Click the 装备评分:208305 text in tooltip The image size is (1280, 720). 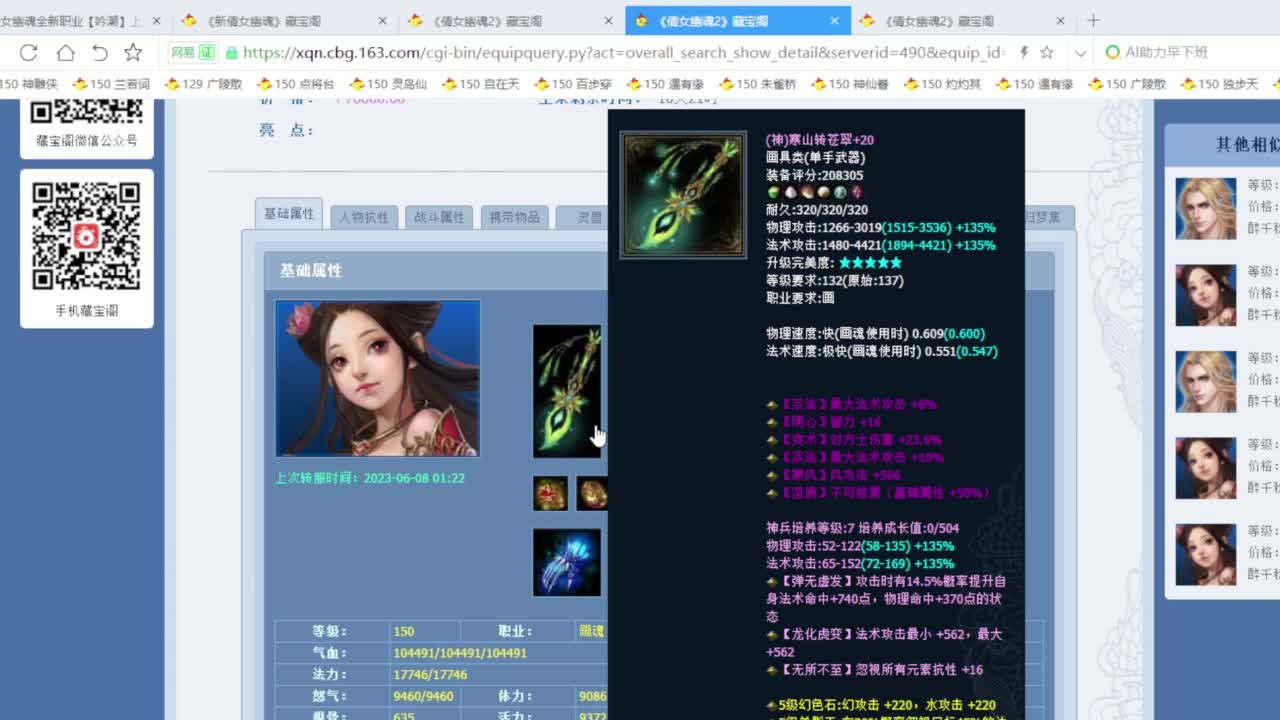coord(814,175)
